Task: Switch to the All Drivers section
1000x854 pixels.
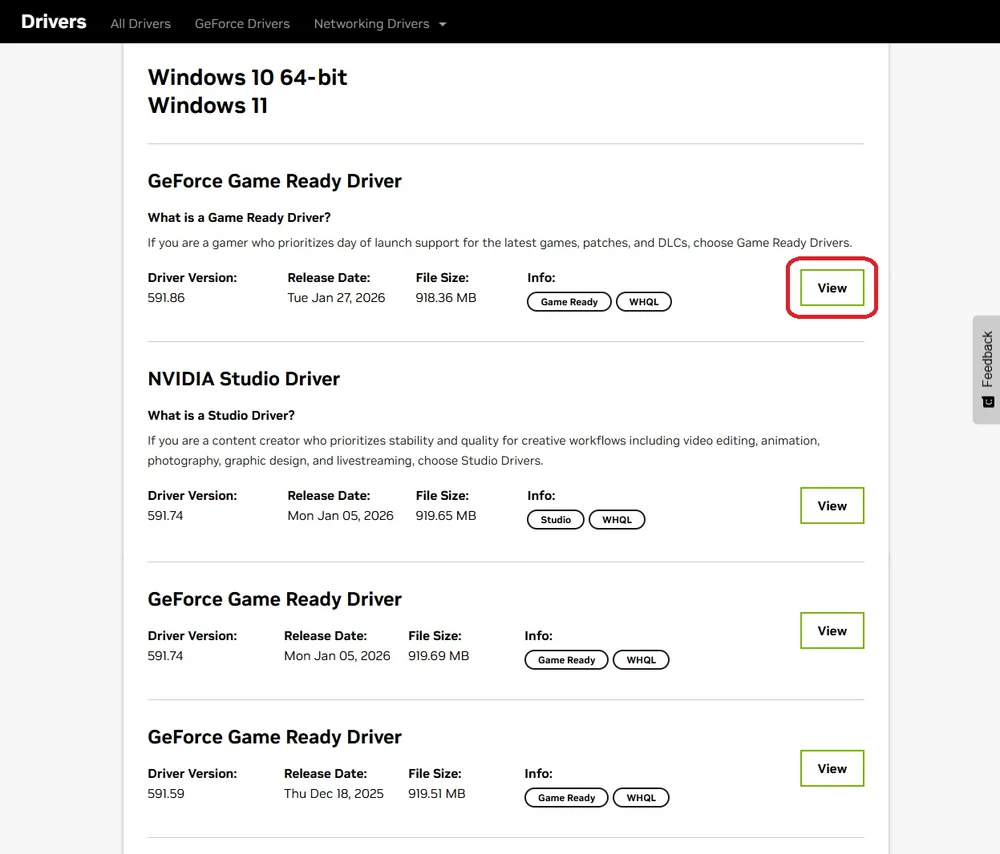Action: (140, 23)
